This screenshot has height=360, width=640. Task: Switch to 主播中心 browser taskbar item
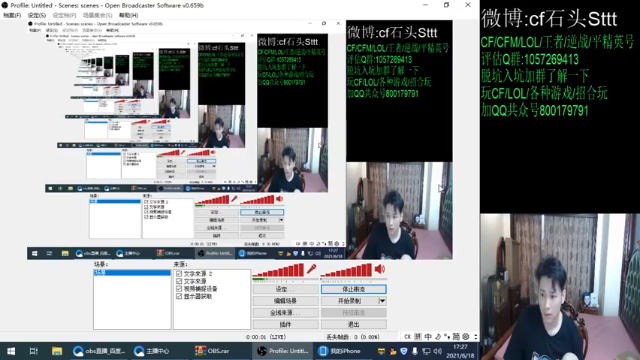153,351
